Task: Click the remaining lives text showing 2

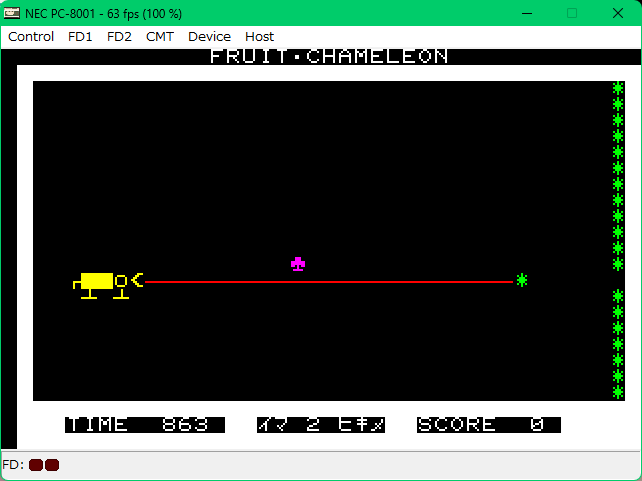Action: [x=321, y=425]
